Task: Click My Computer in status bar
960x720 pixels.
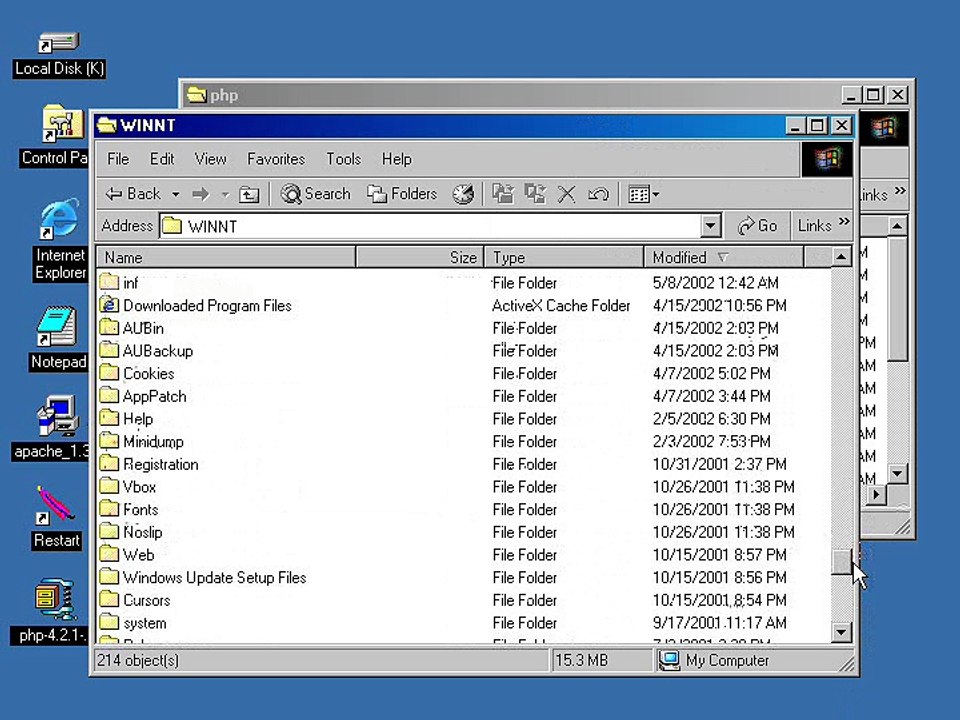Action: pyautogui.click(x=714, y=661)
